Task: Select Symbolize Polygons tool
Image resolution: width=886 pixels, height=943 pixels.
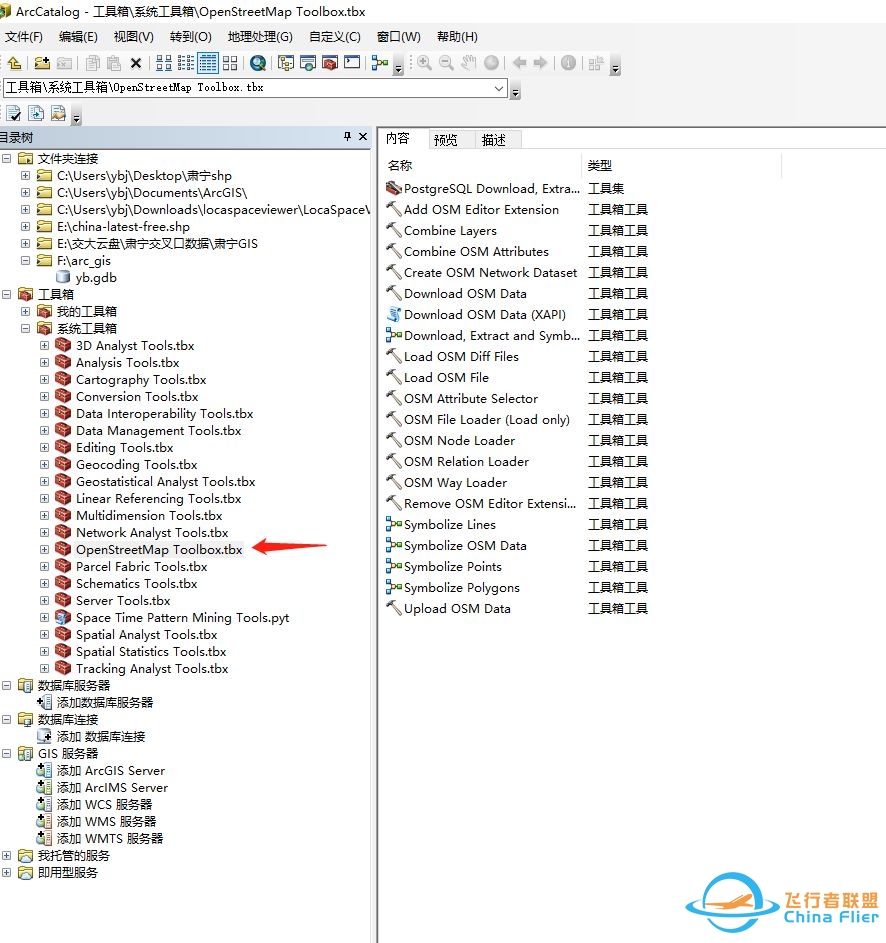Action: (461, 588)
